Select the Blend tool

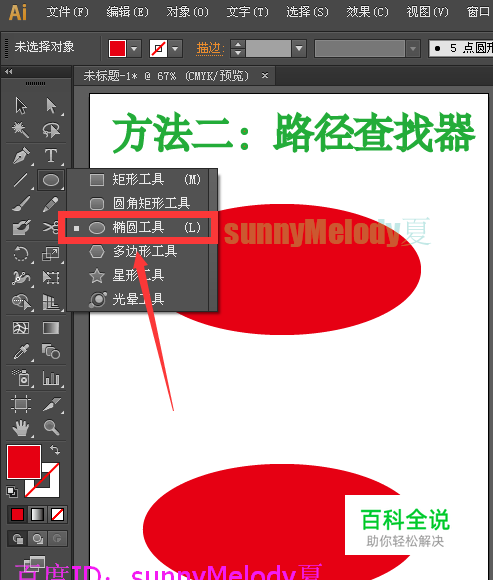coord(51,352)
